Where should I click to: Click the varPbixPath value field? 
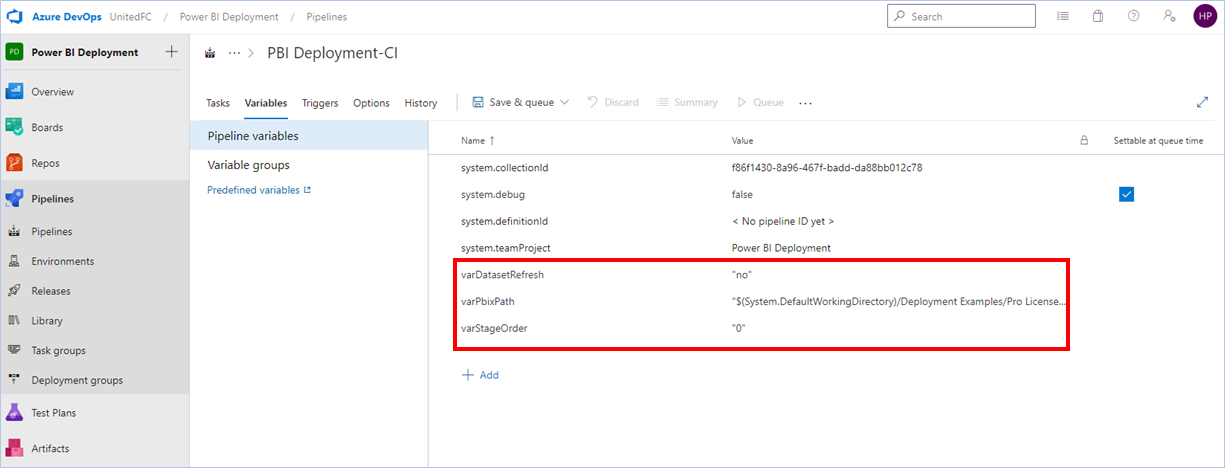[899, 301]
